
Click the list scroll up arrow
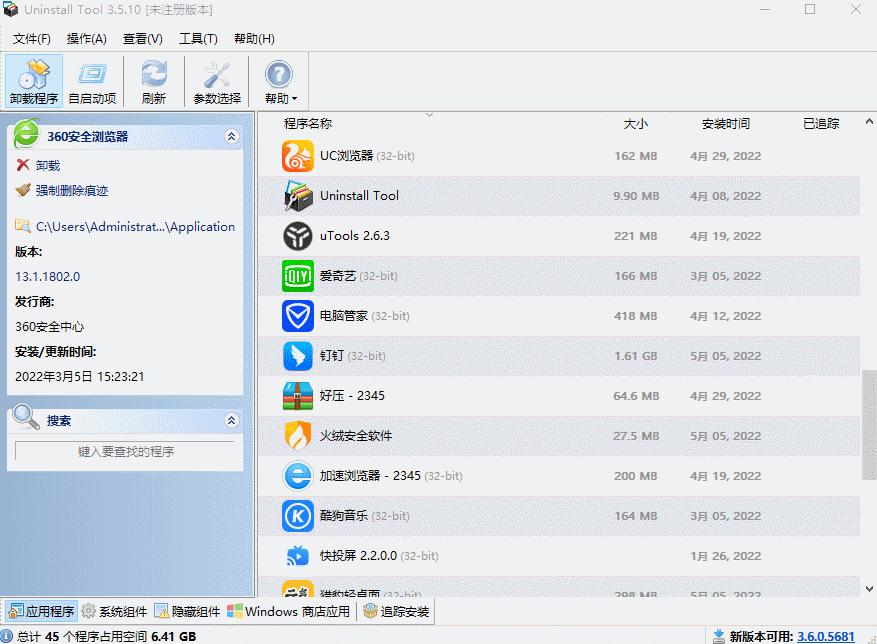(x=869, y=121)
